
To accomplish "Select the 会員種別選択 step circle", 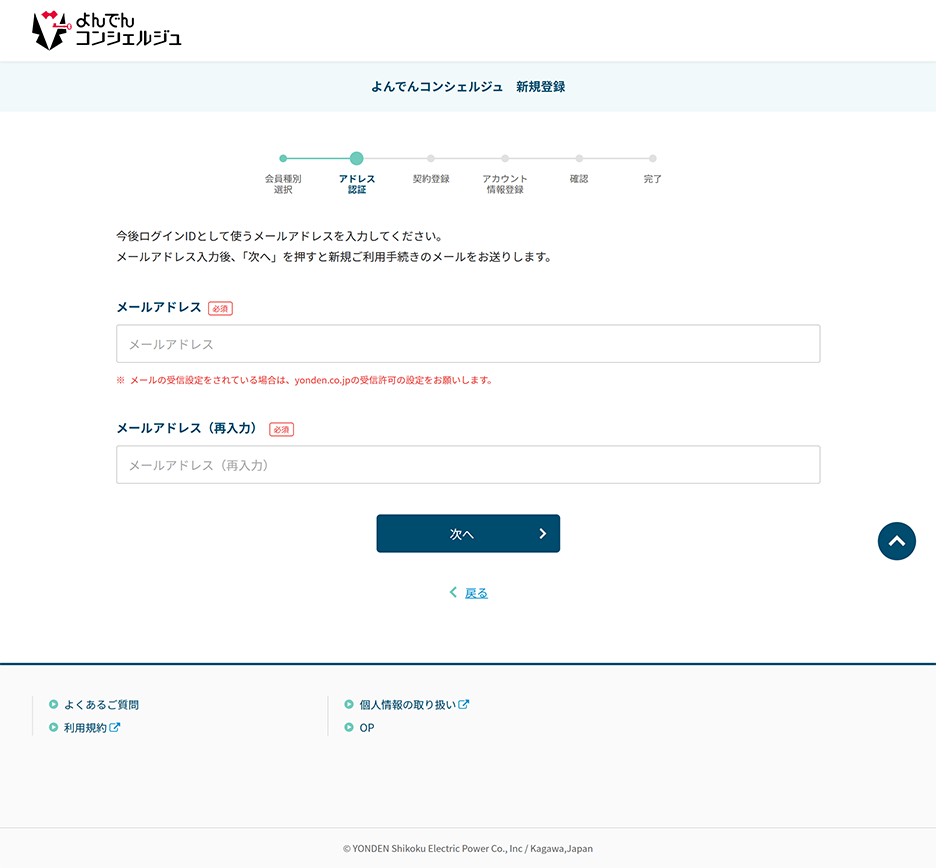I will click(x=283, y=158).
